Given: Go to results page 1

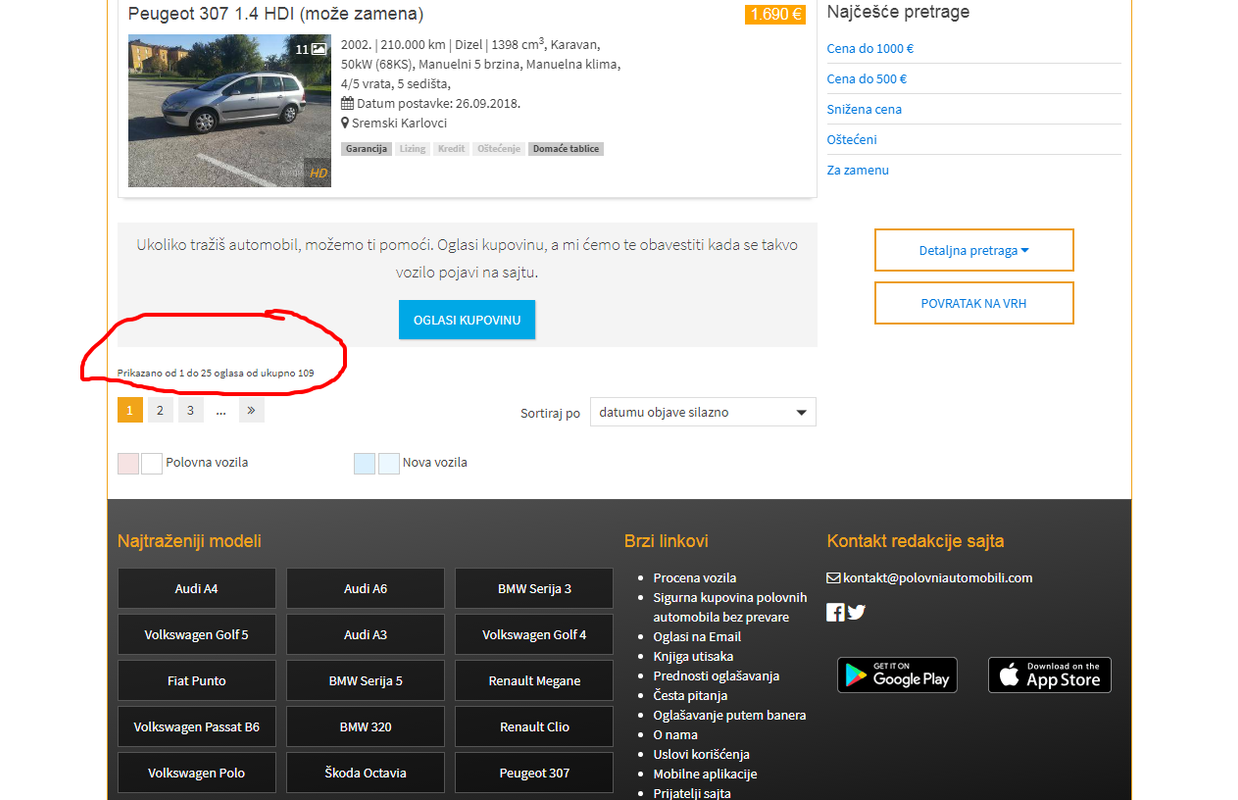Looking at the screenshot, I should [130, 410].
